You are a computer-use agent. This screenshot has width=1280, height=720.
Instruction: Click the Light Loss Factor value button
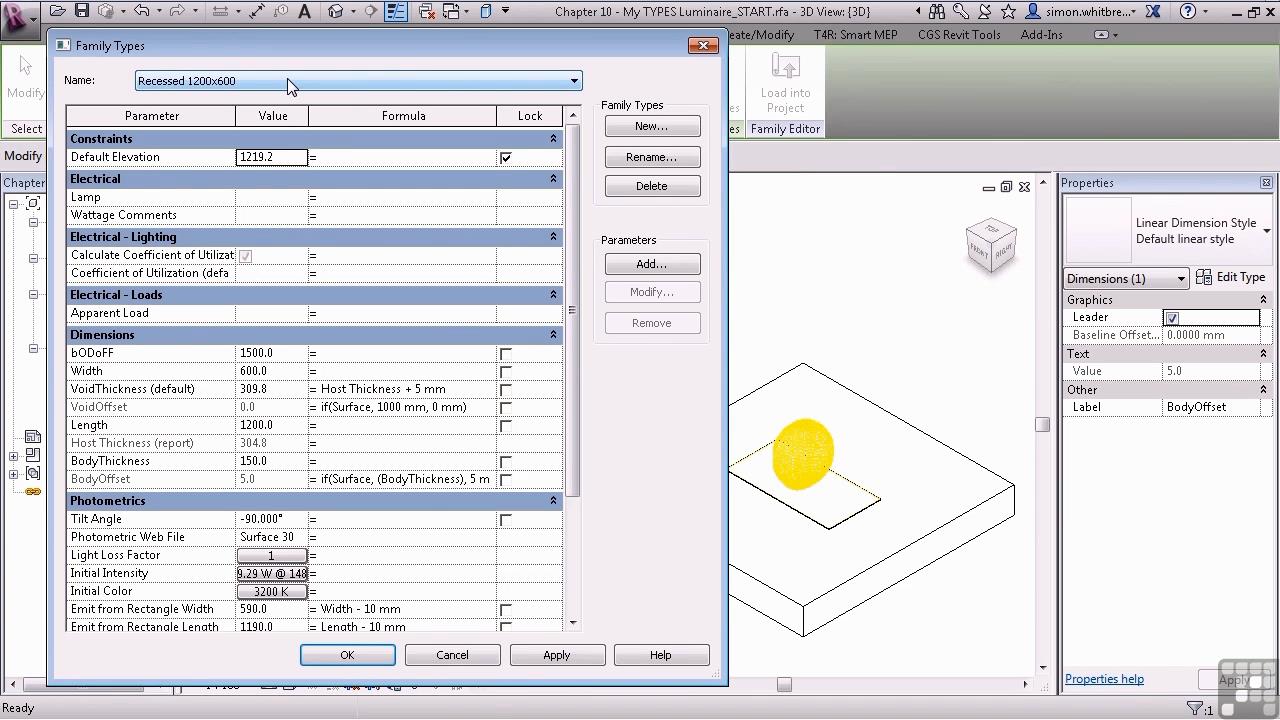pyautogui.click(x=272, y=555)
